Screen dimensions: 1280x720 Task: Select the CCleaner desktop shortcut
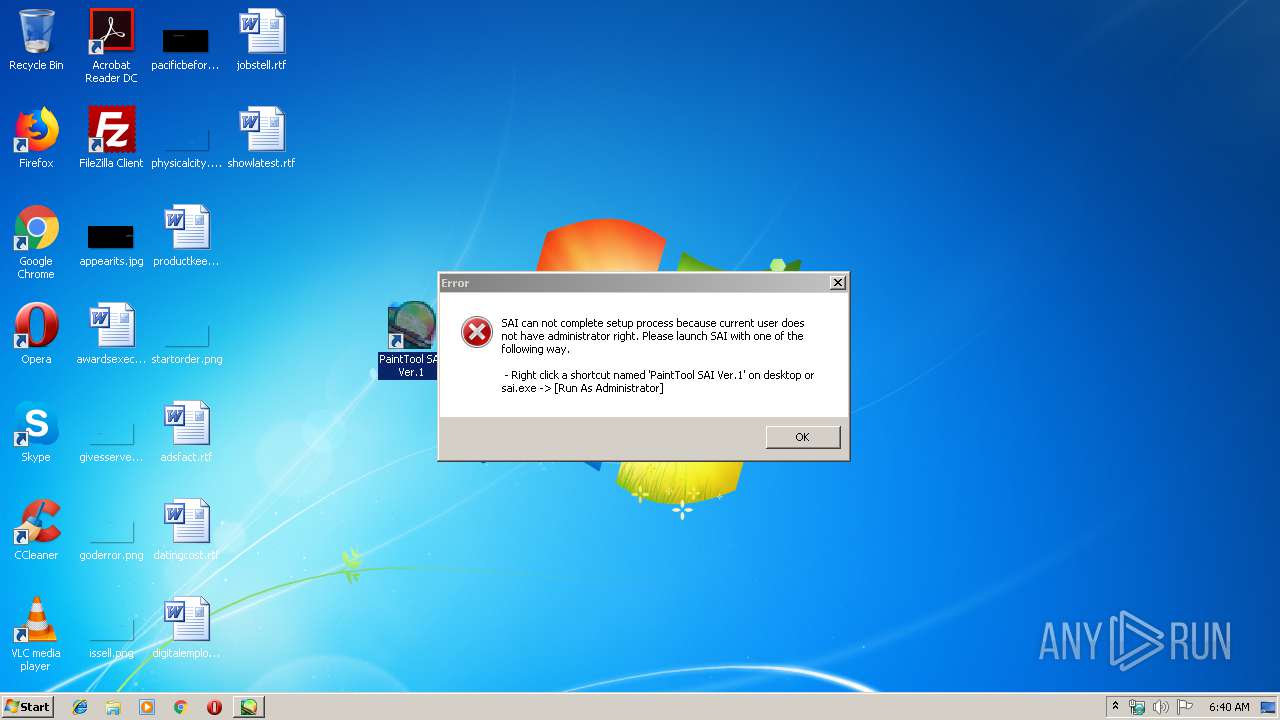36,530
